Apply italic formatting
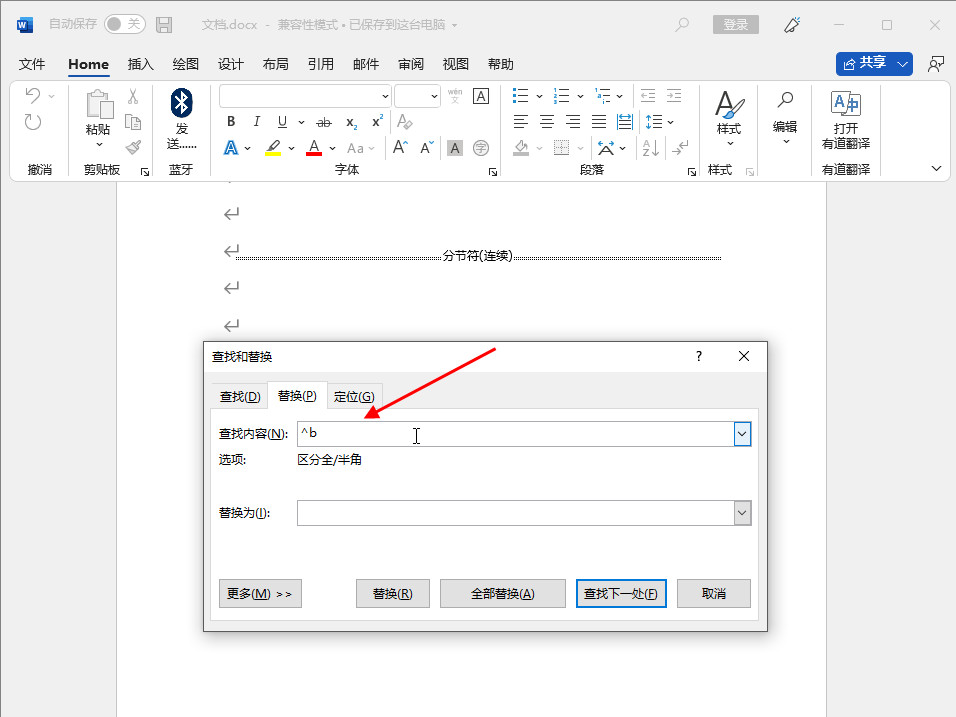 click(x=257, y=122)
